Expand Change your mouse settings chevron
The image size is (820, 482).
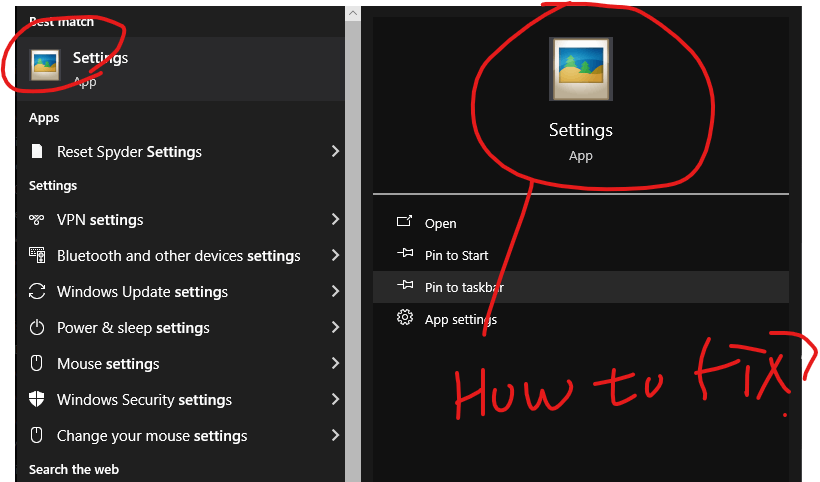point(335,435)
